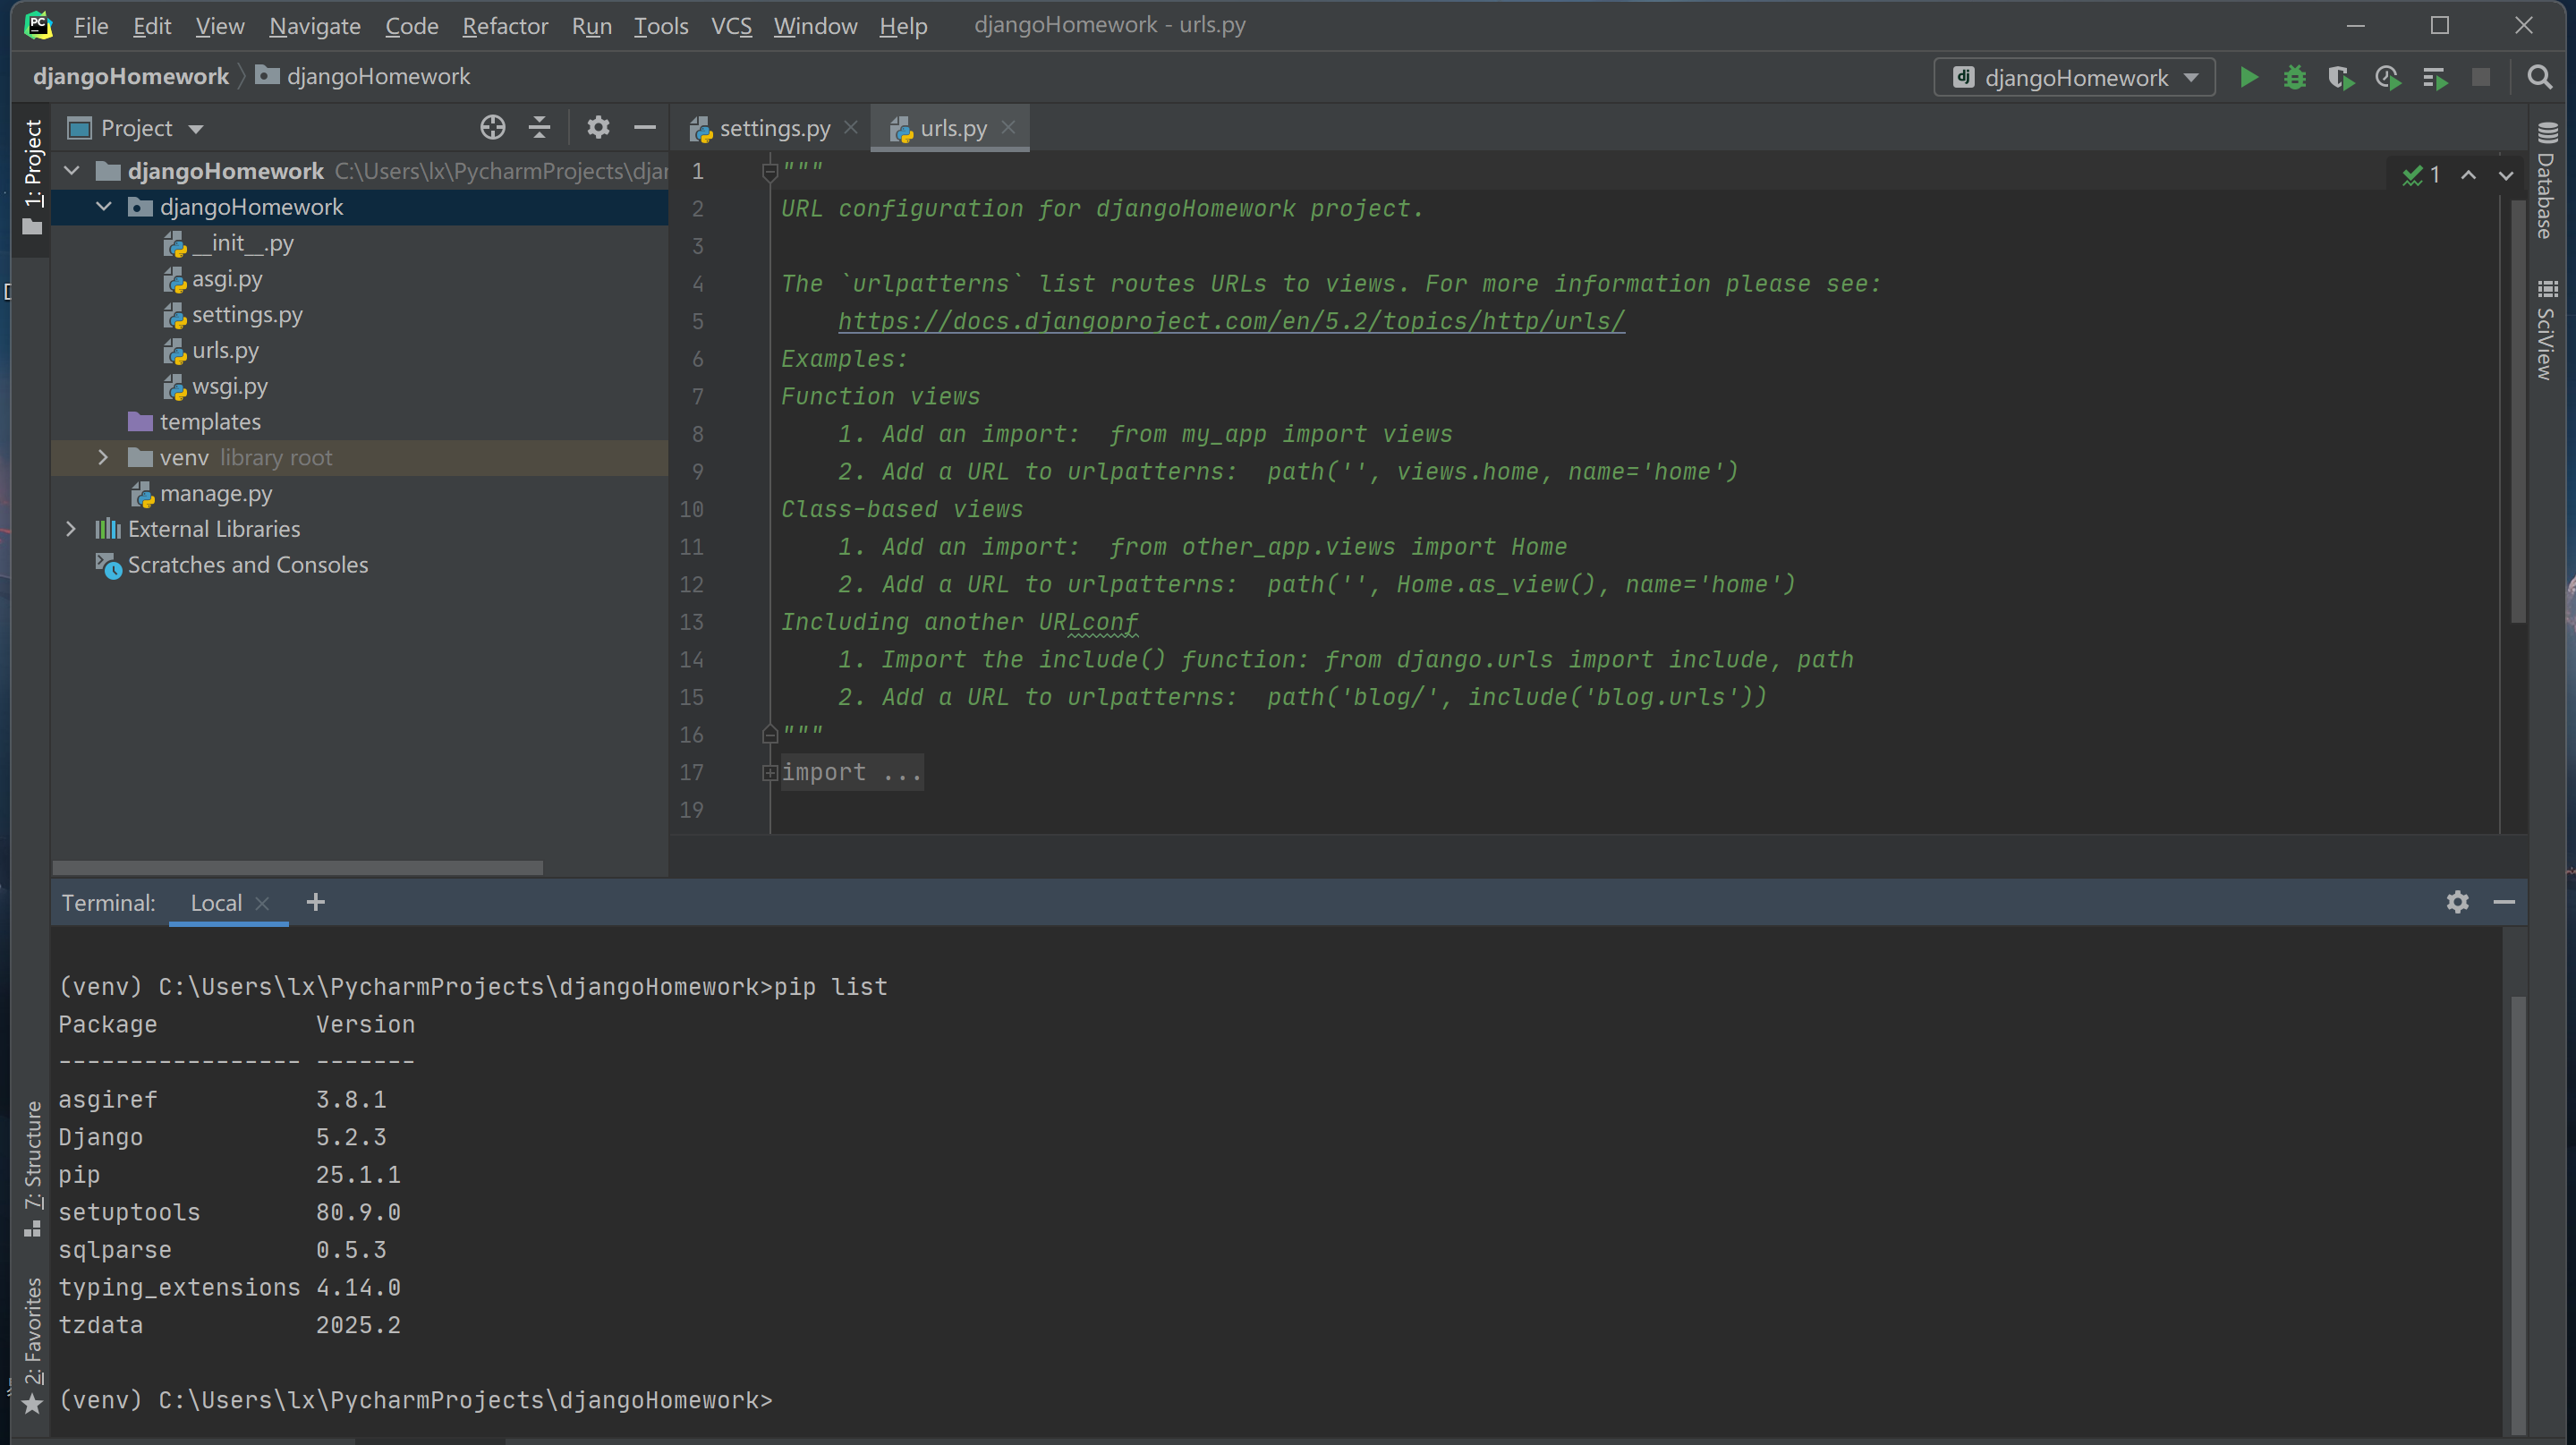Toggle the 1: Project side panel
Viewport: 2576px width, 1445px height.
tap(32, 178)
